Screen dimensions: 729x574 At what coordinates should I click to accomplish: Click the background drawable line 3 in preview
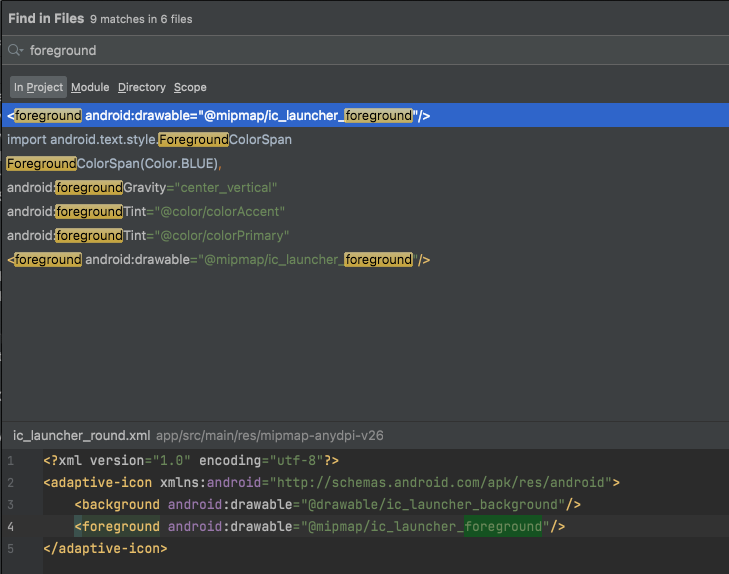[327, 504]
